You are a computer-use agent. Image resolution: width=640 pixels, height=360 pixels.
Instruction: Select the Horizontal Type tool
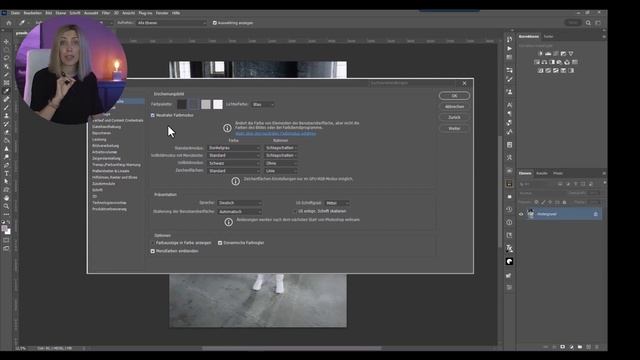pyautogui.click(x=6, y=173)
